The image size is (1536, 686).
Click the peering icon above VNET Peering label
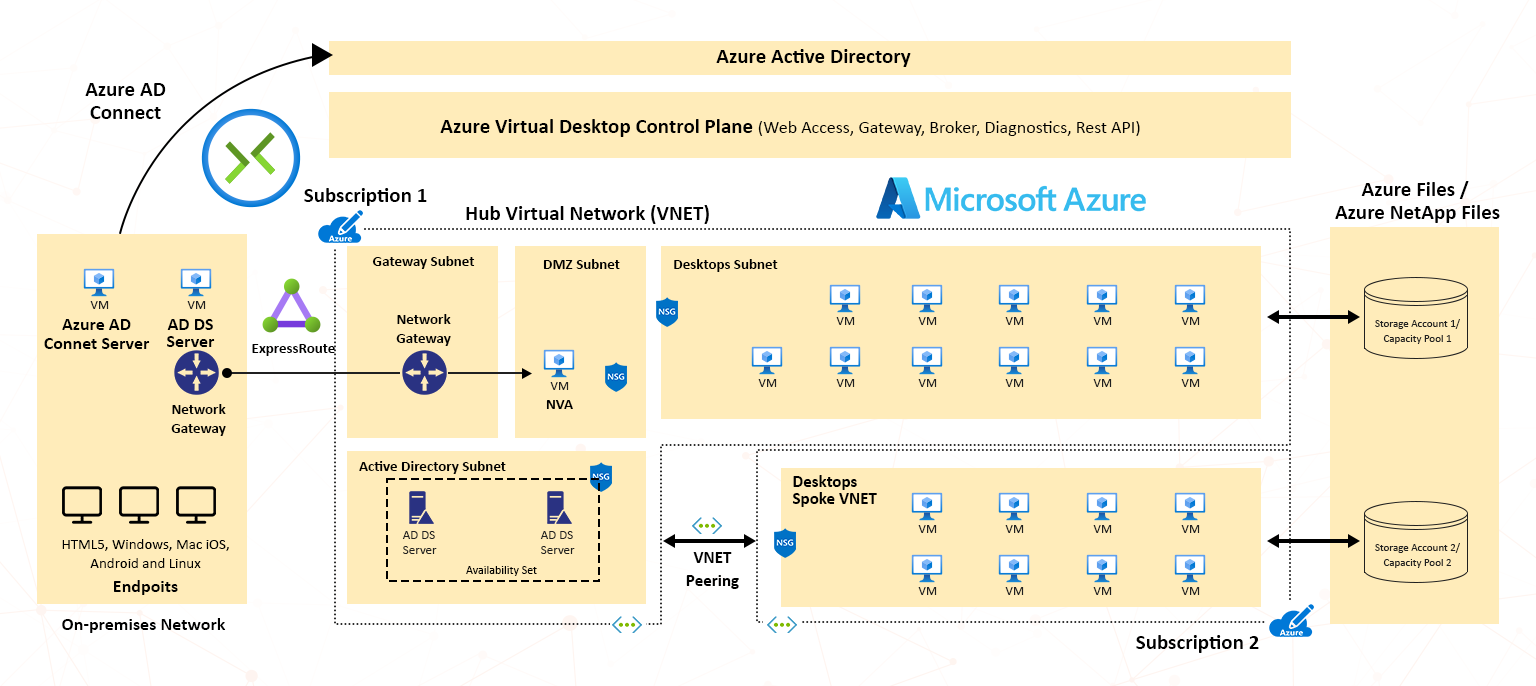click(707, 525)
